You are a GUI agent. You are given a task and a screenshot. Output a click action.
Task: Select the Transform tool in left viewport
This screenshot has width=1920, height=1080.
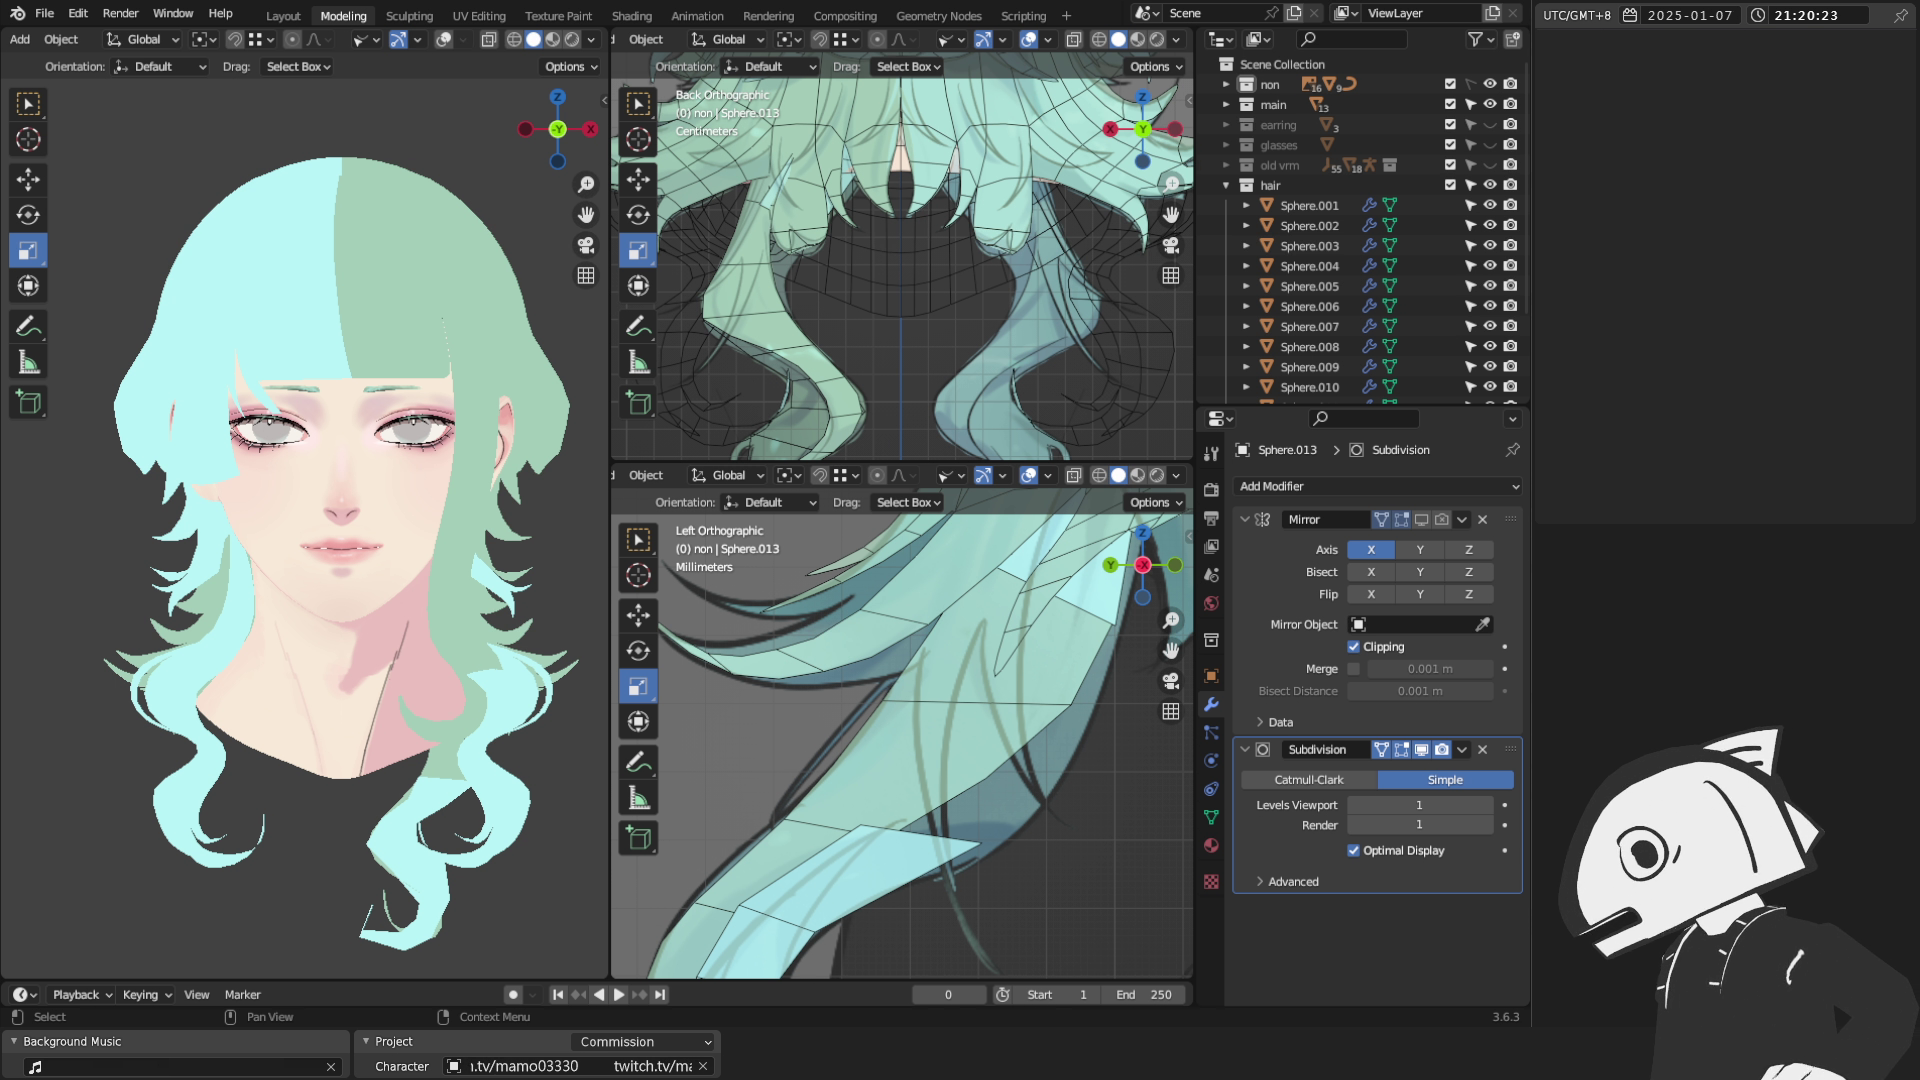(28, 286)
